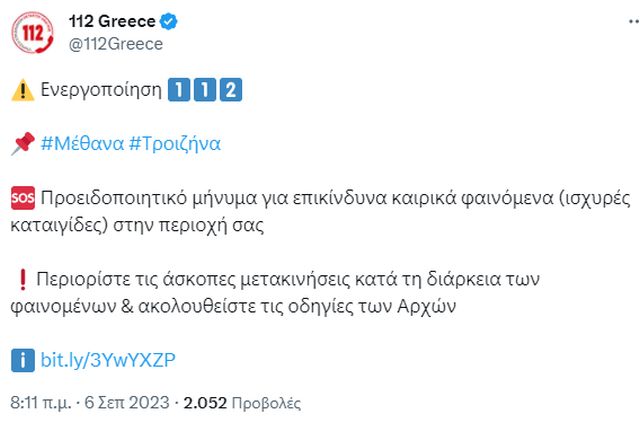The width and height of the screenshot is (640, 423).
Task: Click the keycap 2 emoji
Action: [231, 89]
